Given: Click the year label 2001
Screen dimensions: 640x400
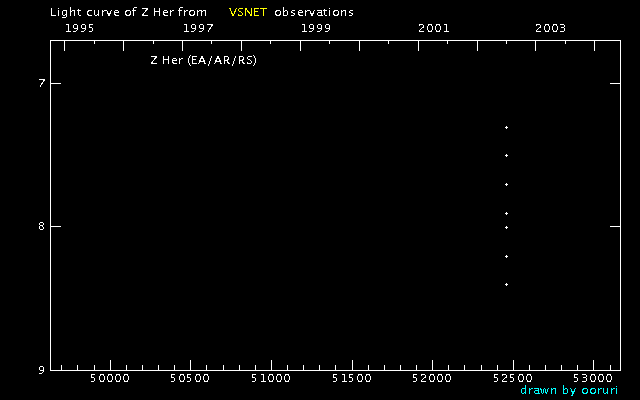Looking at the screenshot, I should 433,28.
